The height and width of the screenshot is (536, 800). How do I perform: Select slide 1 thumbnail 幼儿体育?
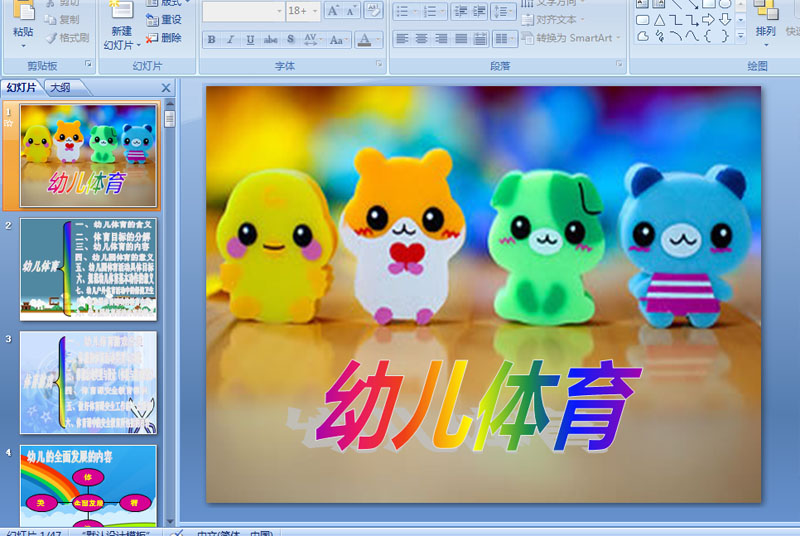point(88,155)
